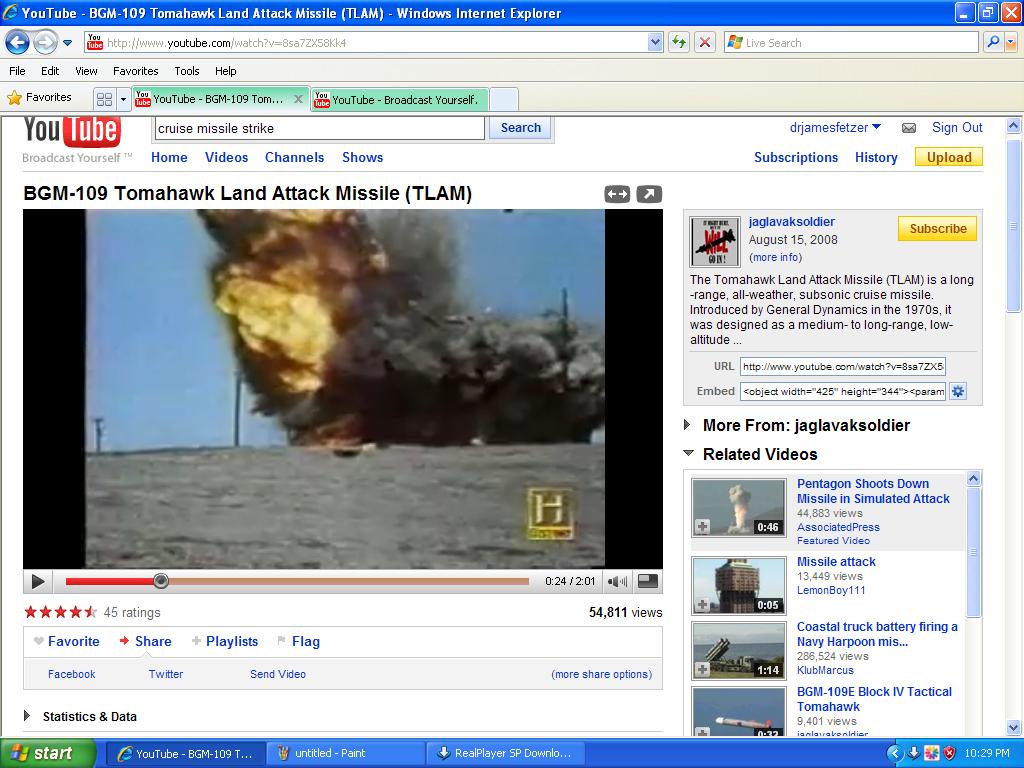The width and height of the screenshot is (1024, 768).
Task: Expand hidden system tray icons arrow
Action: point(895,753)
